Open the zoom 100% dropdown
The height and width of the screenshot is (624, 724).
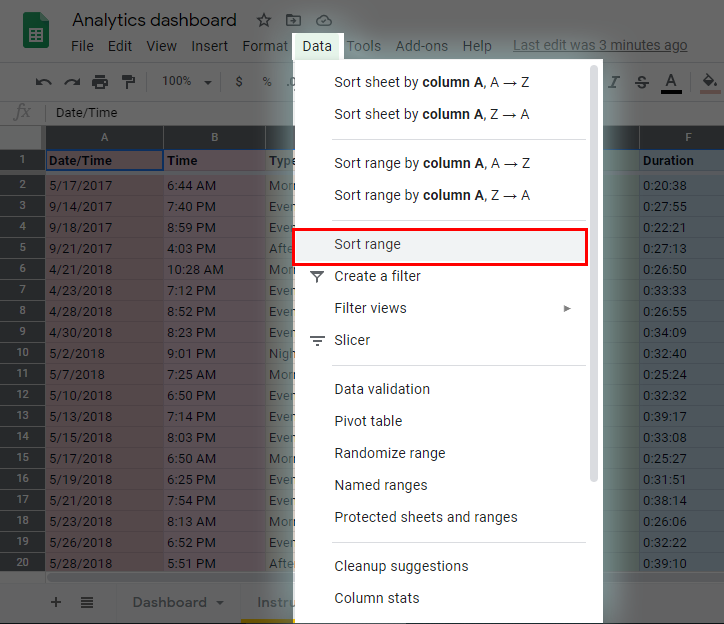(x=183, y=82)
